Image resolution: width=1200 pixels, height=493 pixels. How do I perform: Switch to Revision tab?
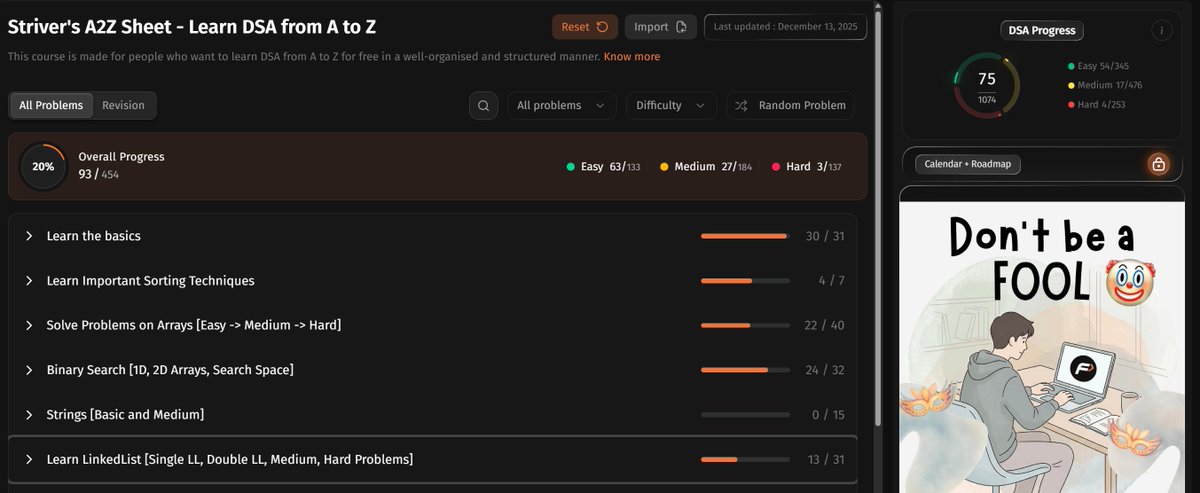(123, 105)
